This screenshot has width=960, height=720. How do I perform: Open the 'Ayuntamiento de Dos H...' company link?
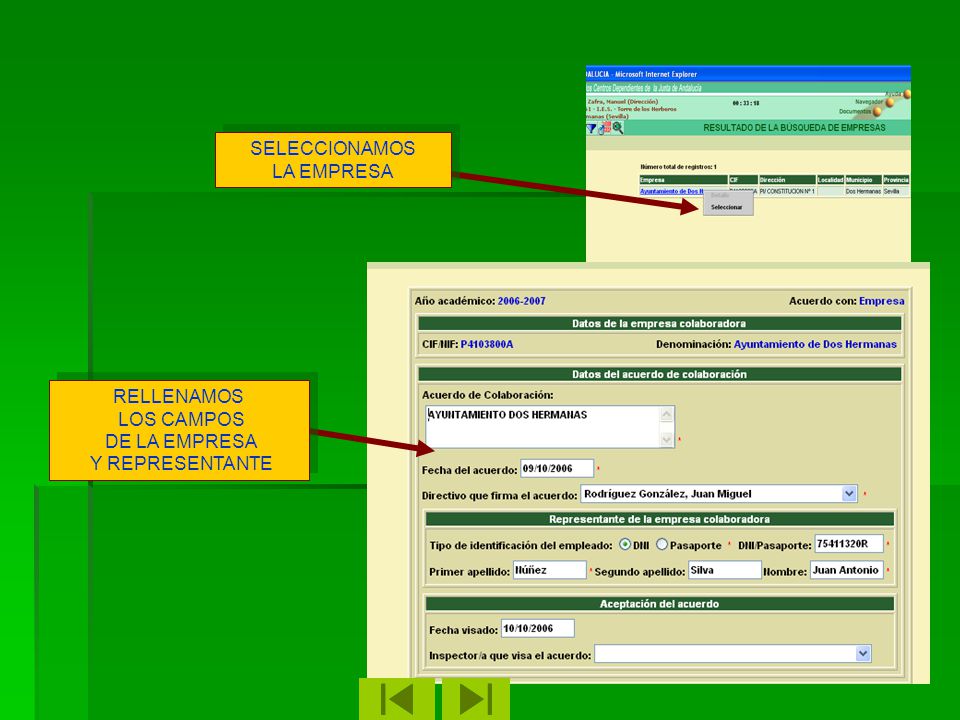672,192
